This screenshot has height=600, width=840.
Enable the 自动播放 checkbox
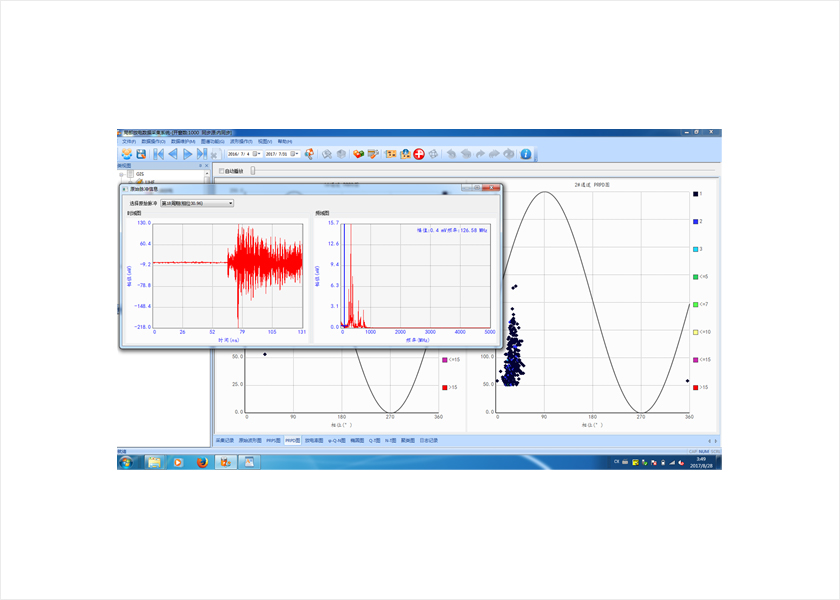221,171
